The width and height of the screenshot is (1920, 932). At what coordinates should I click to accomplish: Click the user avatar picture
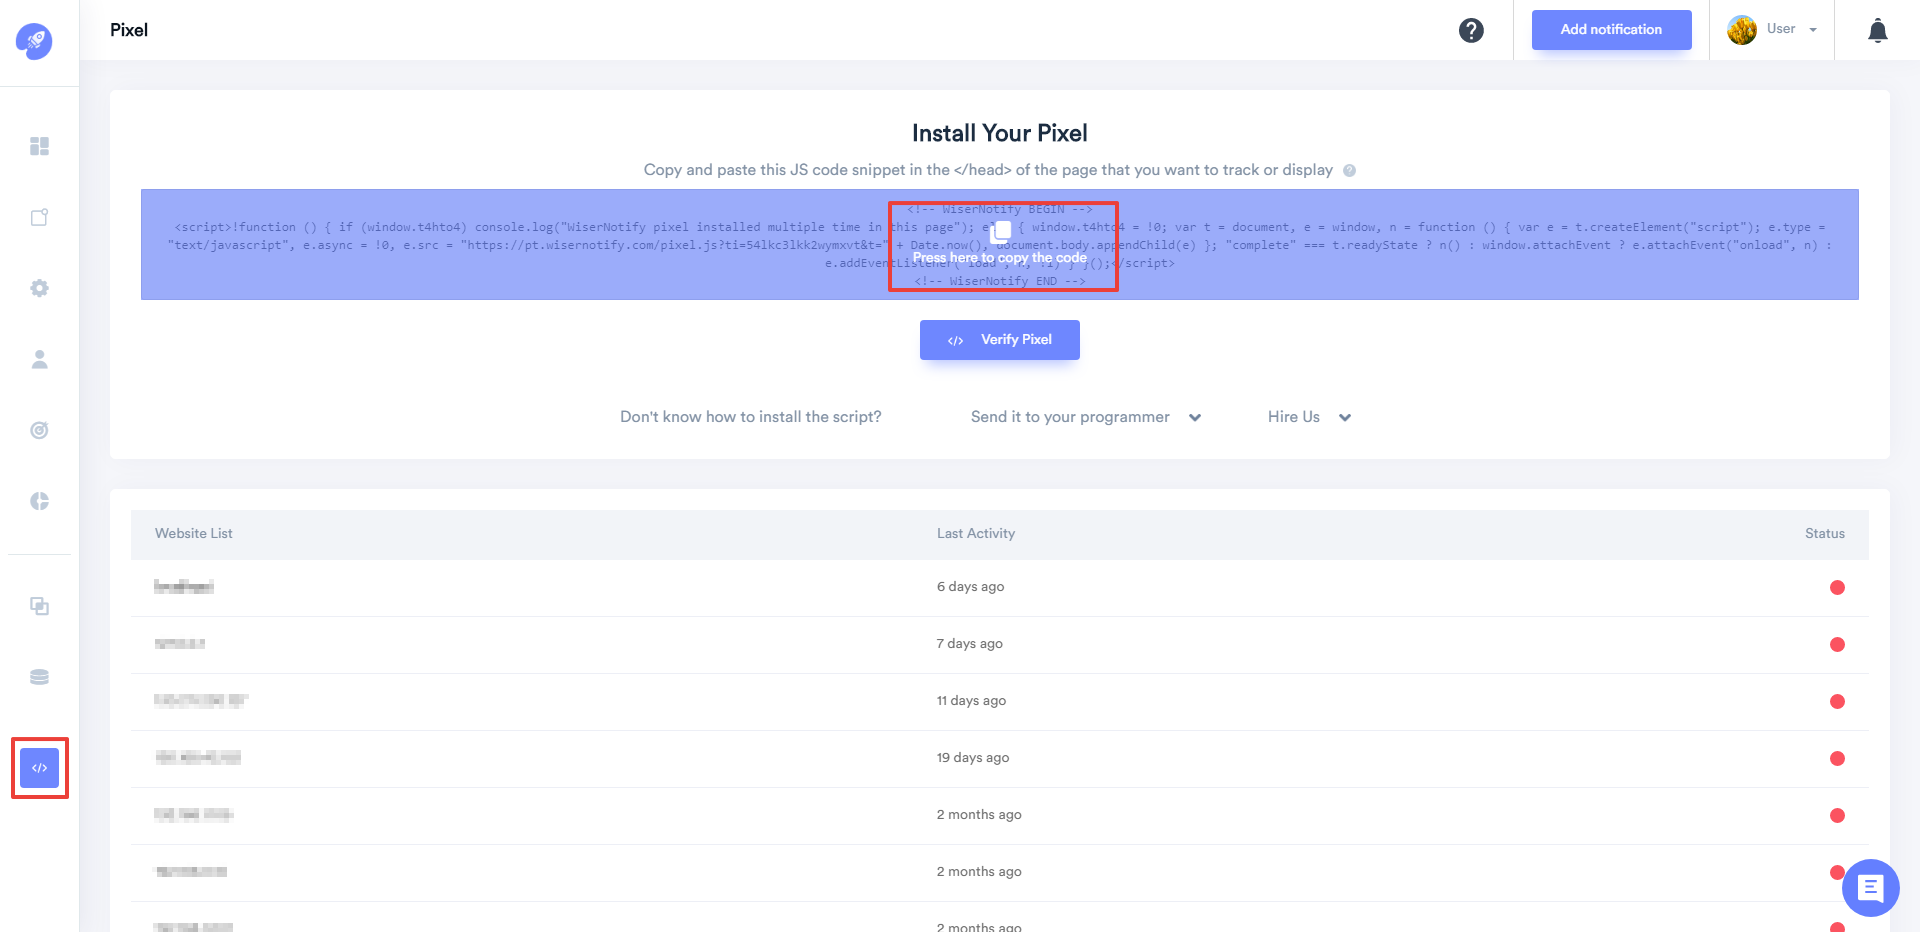(1742, 30)
